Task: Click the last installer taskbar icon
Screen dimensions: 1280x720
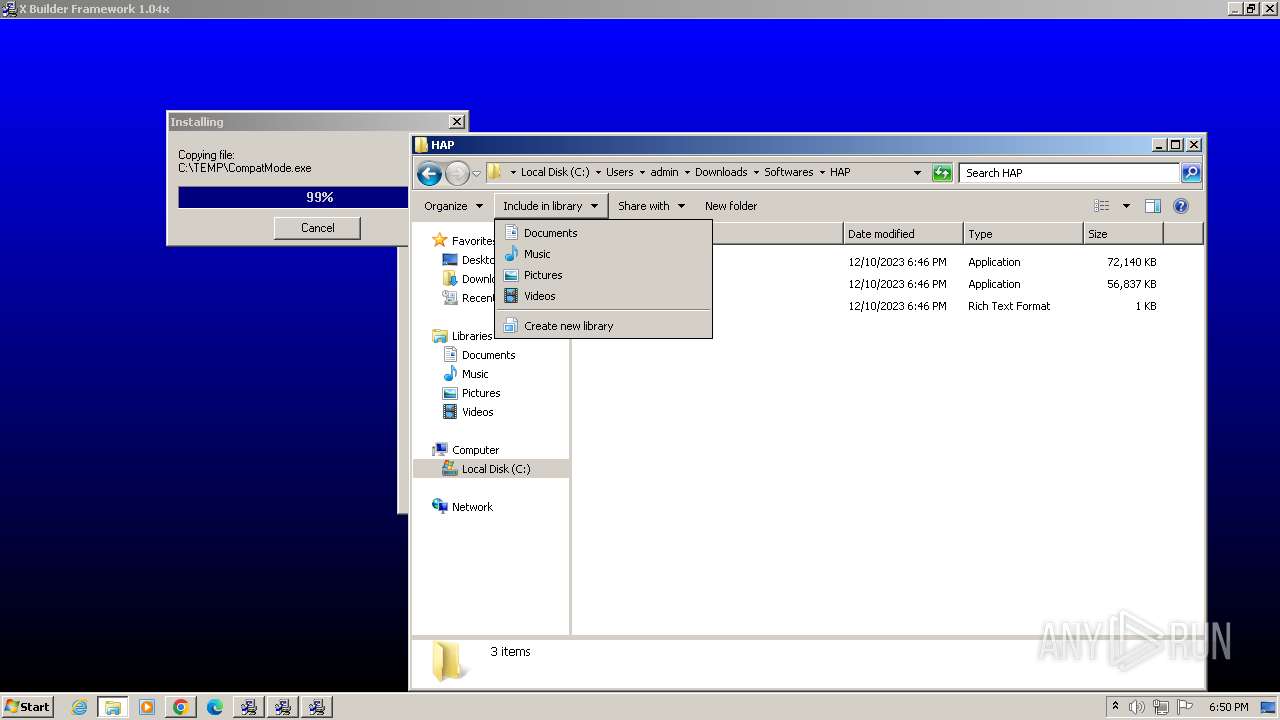Action: click(317, 707)
